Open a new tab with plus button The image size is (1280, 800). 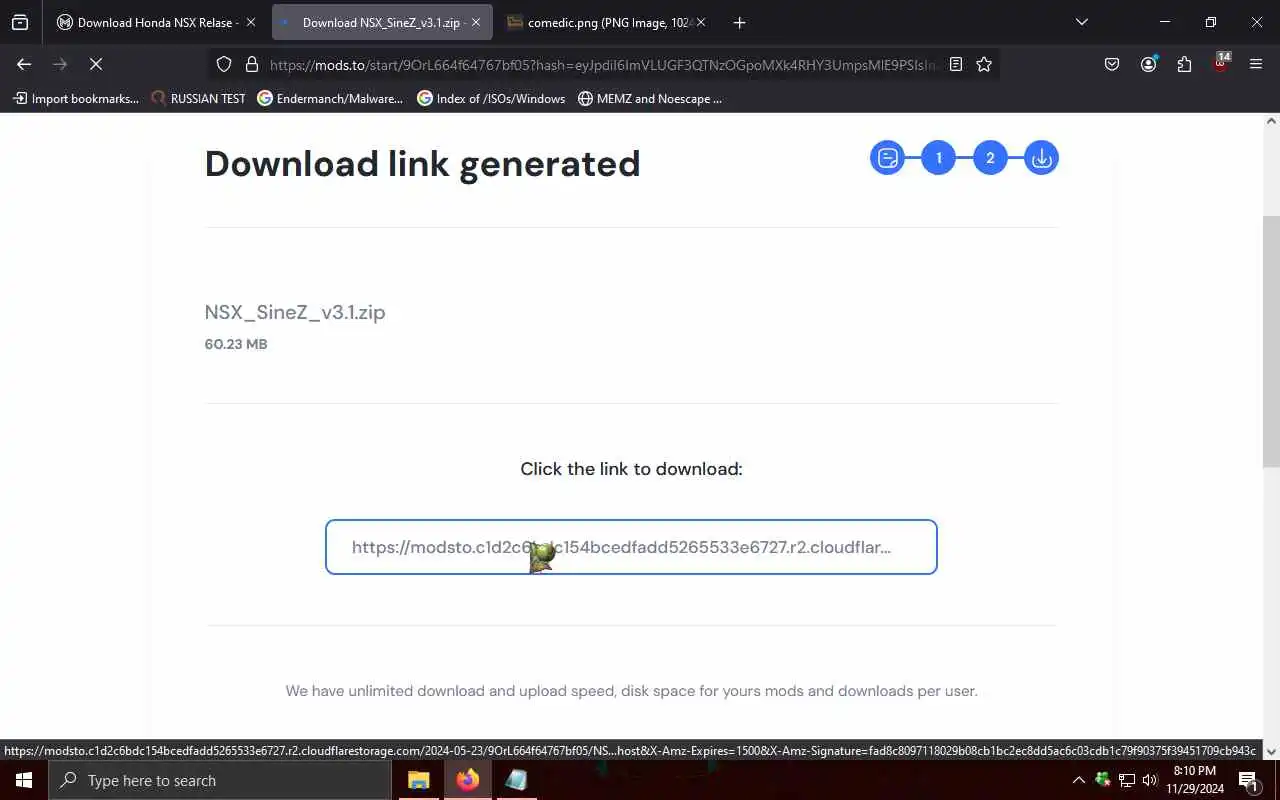click(x=739, y=22)
